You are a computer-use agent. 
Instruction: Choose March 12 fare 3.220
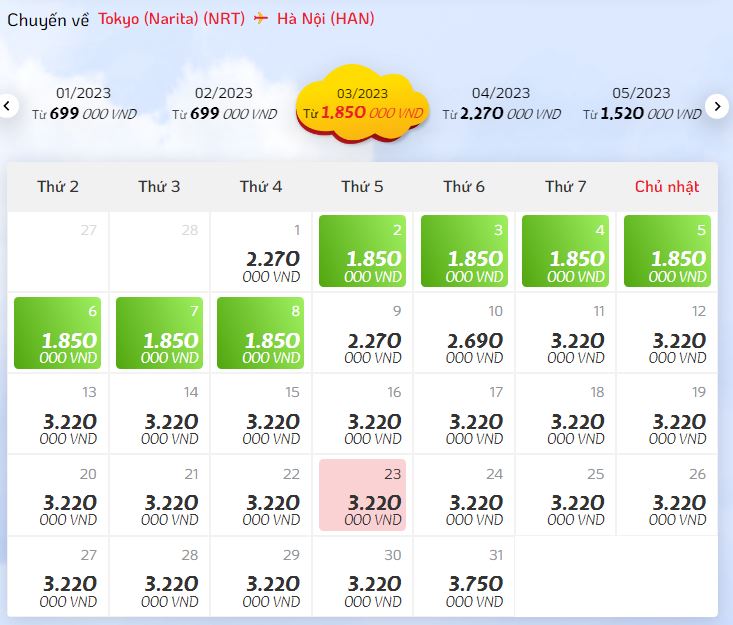(x=667, y=333)
